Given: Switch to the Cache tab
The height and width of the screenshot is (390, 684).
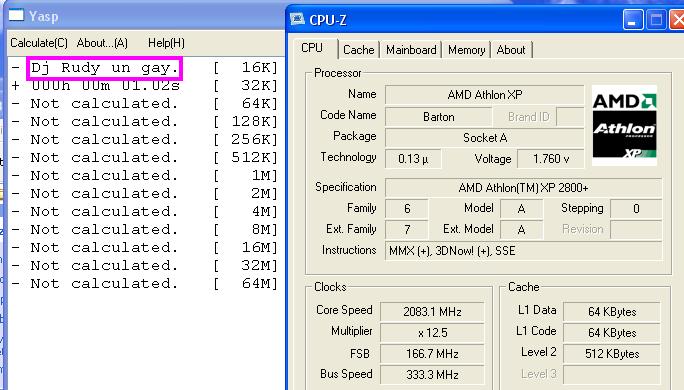Looking at the screenshot, I should (359, 50).
